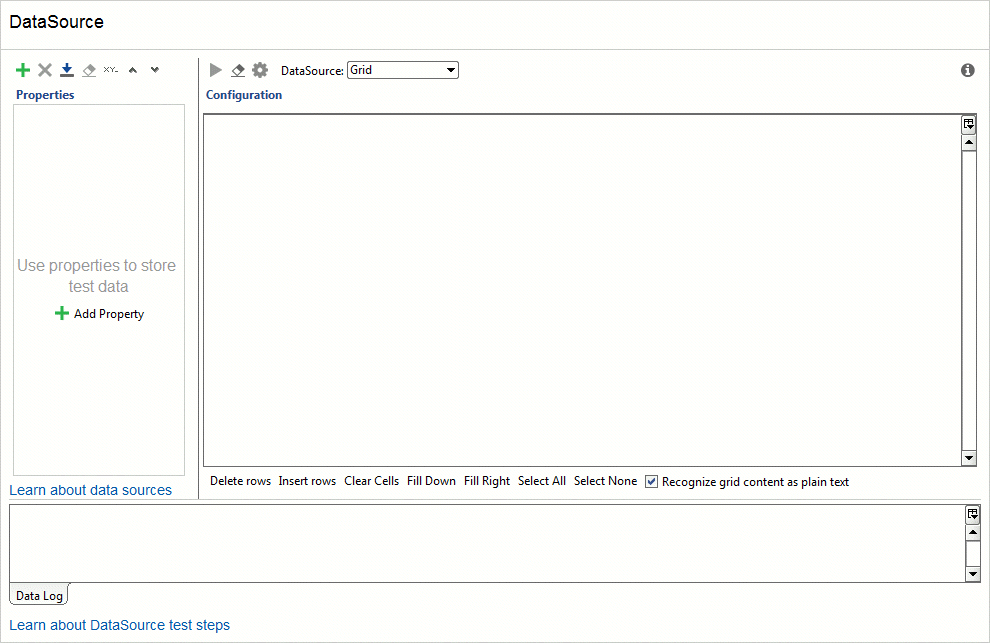This screenshot has height=643, width=990.
Task: Open DataSource options with the gear icon
Action: pyautogui.click(x=260, y=69)
